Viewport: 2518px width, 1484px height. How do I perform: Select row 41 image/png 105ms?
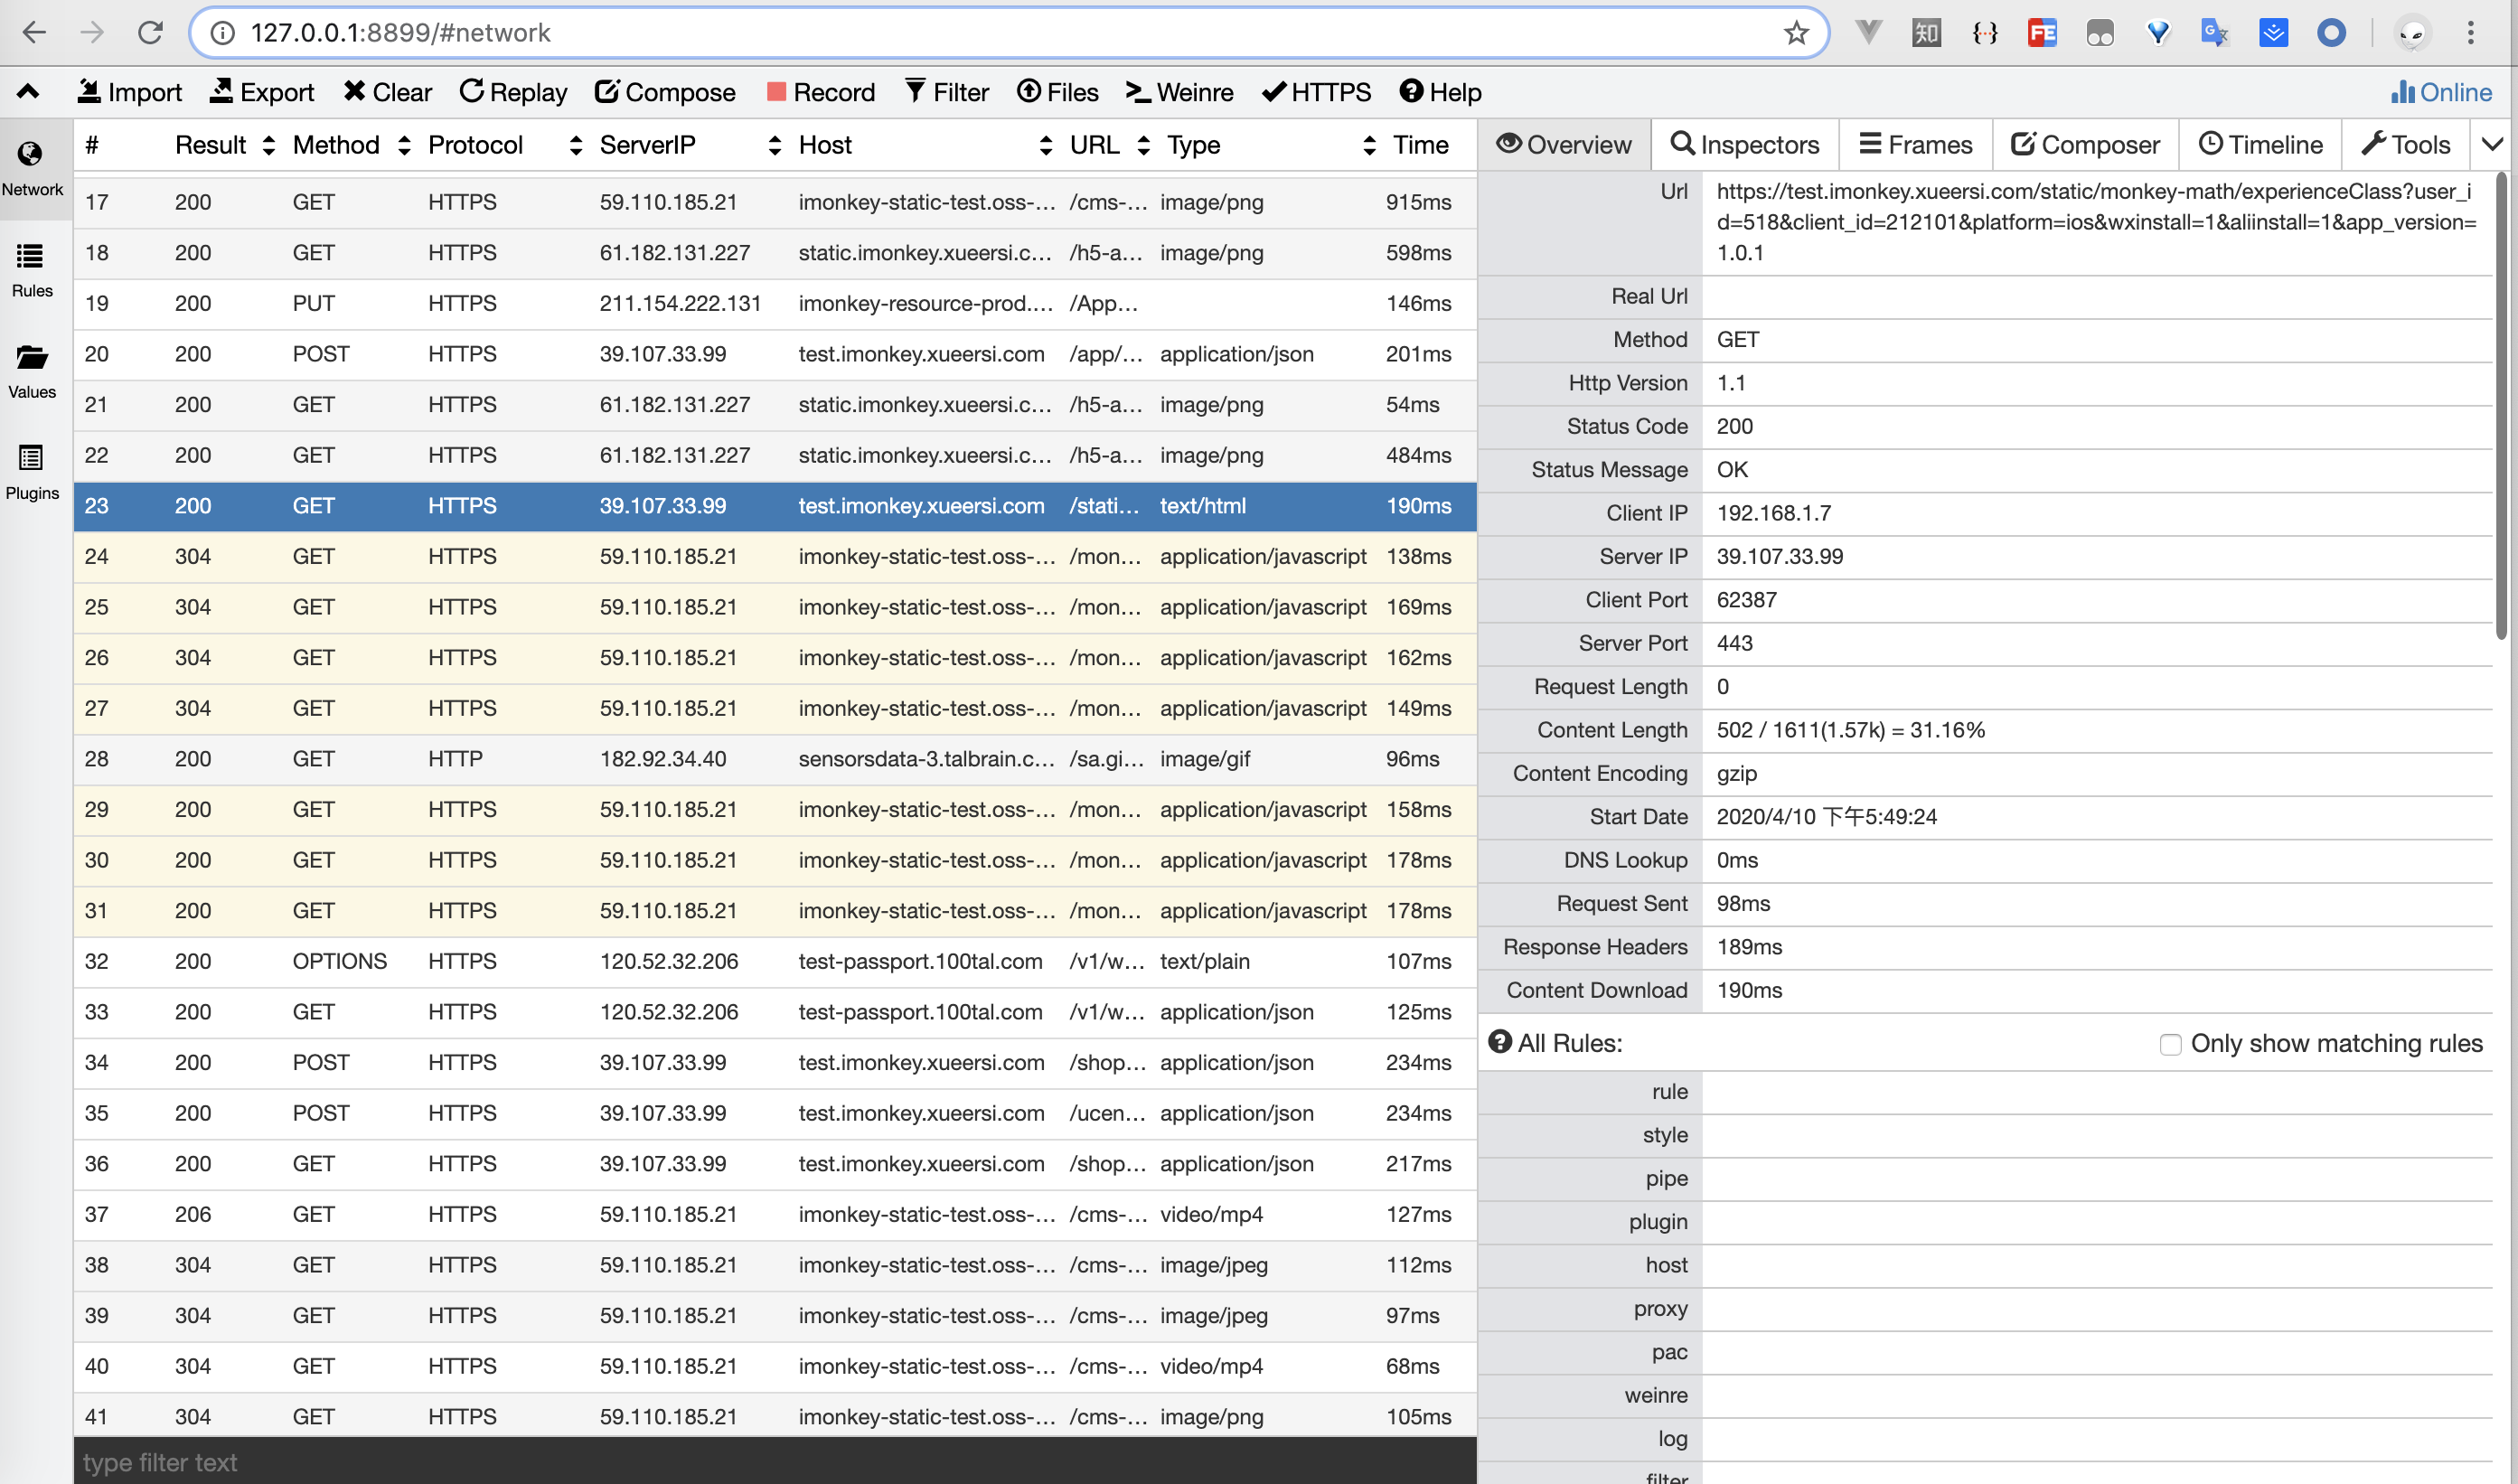(775, 1417)
